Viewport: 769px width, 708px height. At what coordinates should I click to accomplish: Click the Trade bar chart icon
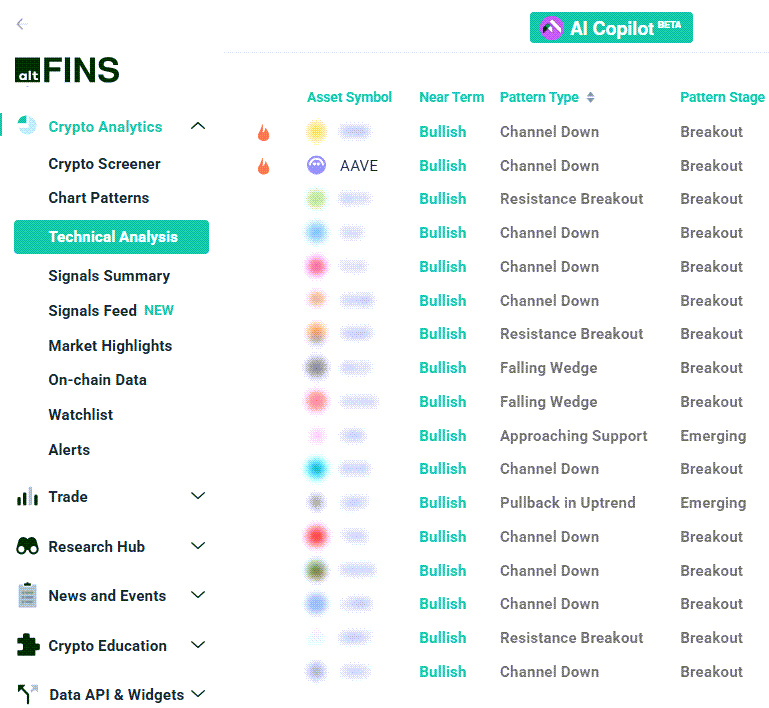[27, 497]
